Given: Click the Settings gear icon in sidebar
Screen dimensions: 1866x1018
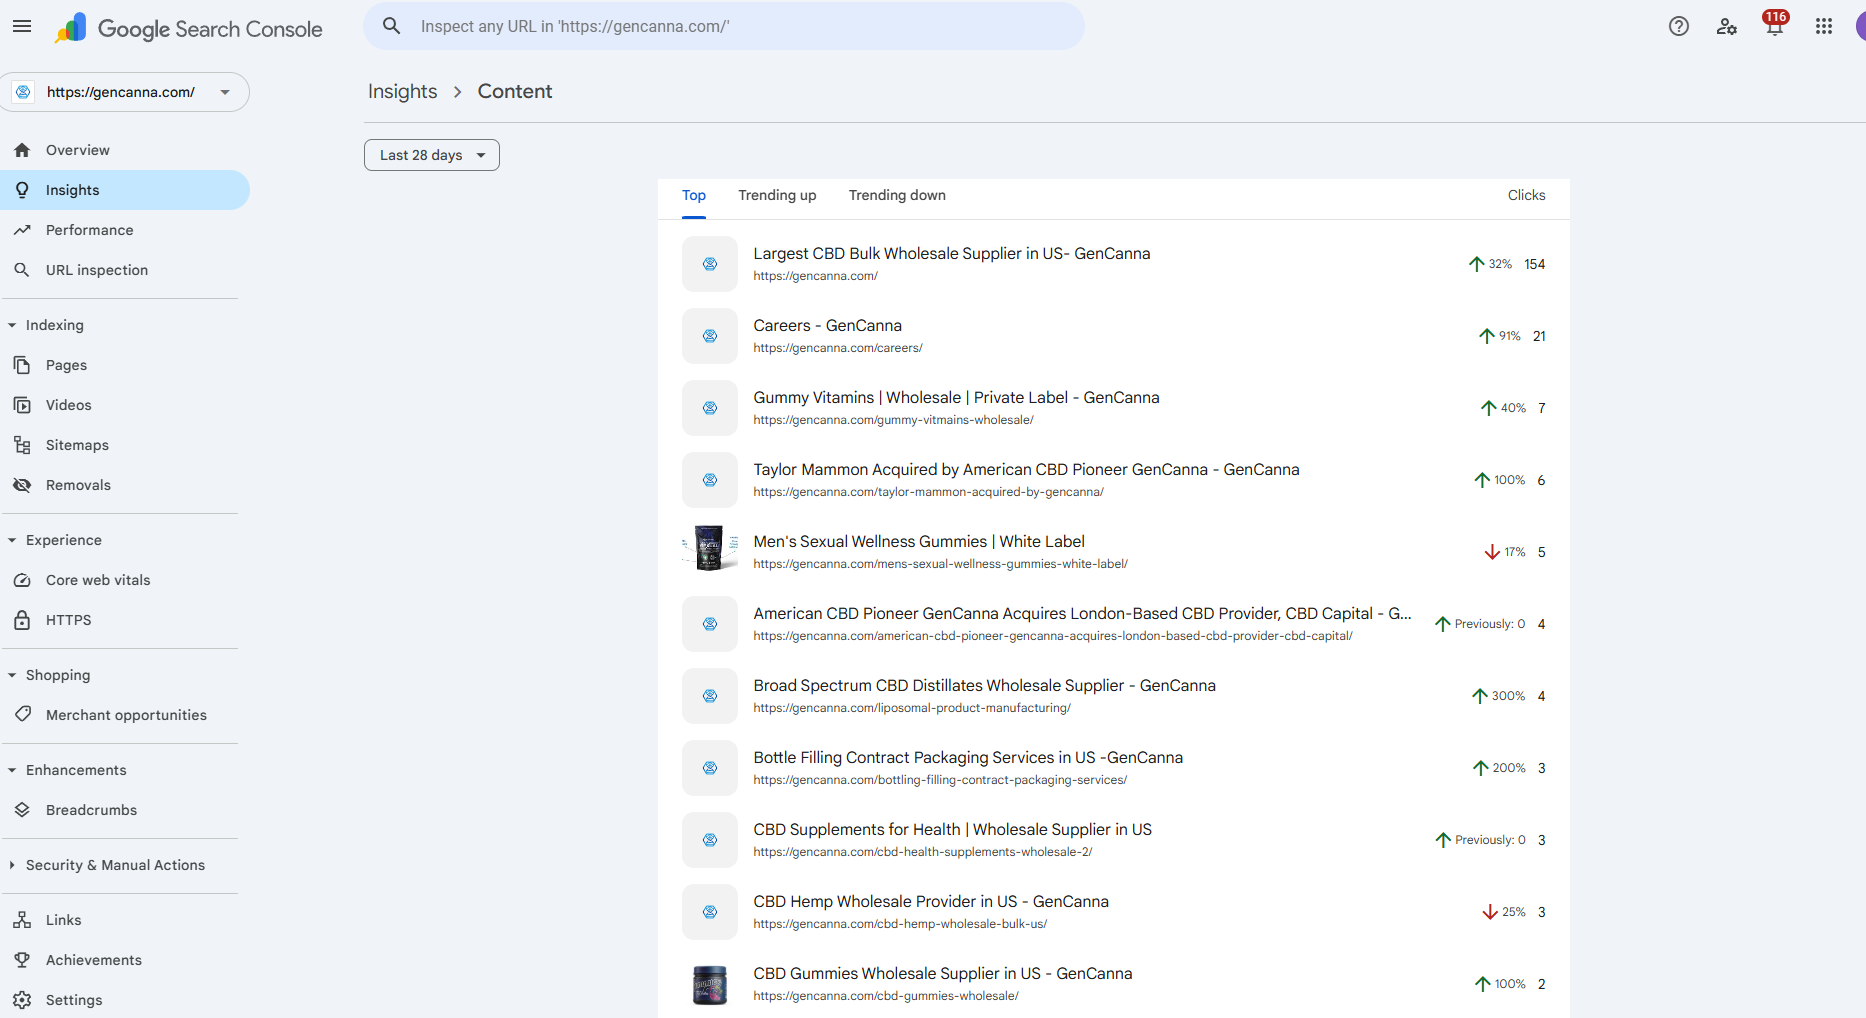Looking at the screenshot, I should point(22,1000).
